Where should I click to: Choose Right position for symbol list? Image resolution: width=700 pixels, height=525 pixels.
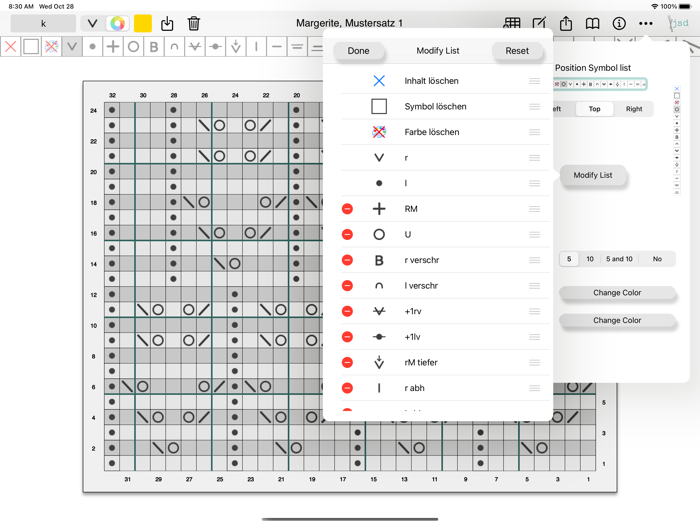pos(634,109)
